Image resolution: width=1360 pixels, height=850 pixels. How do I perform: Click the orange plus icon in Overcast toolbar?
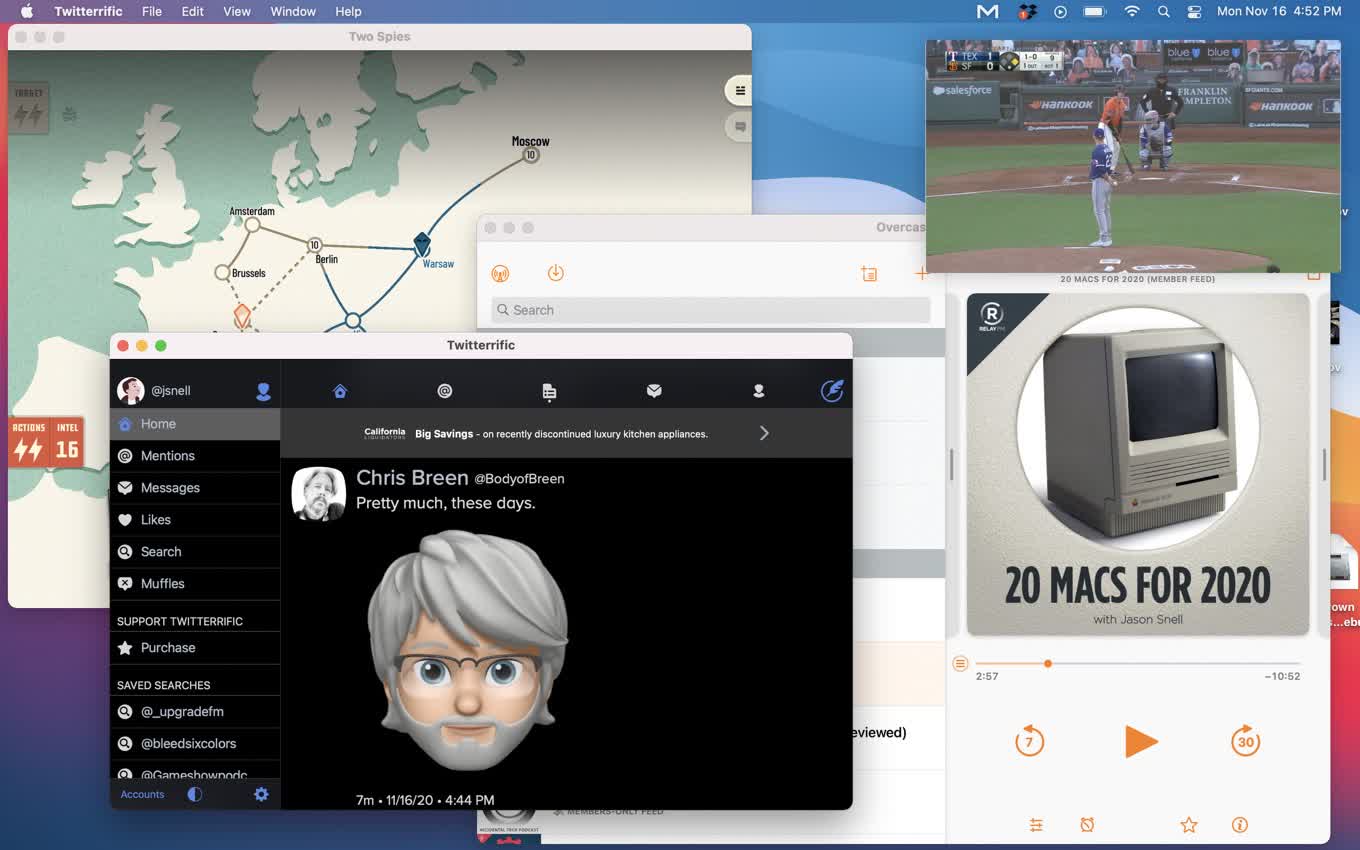921,273
